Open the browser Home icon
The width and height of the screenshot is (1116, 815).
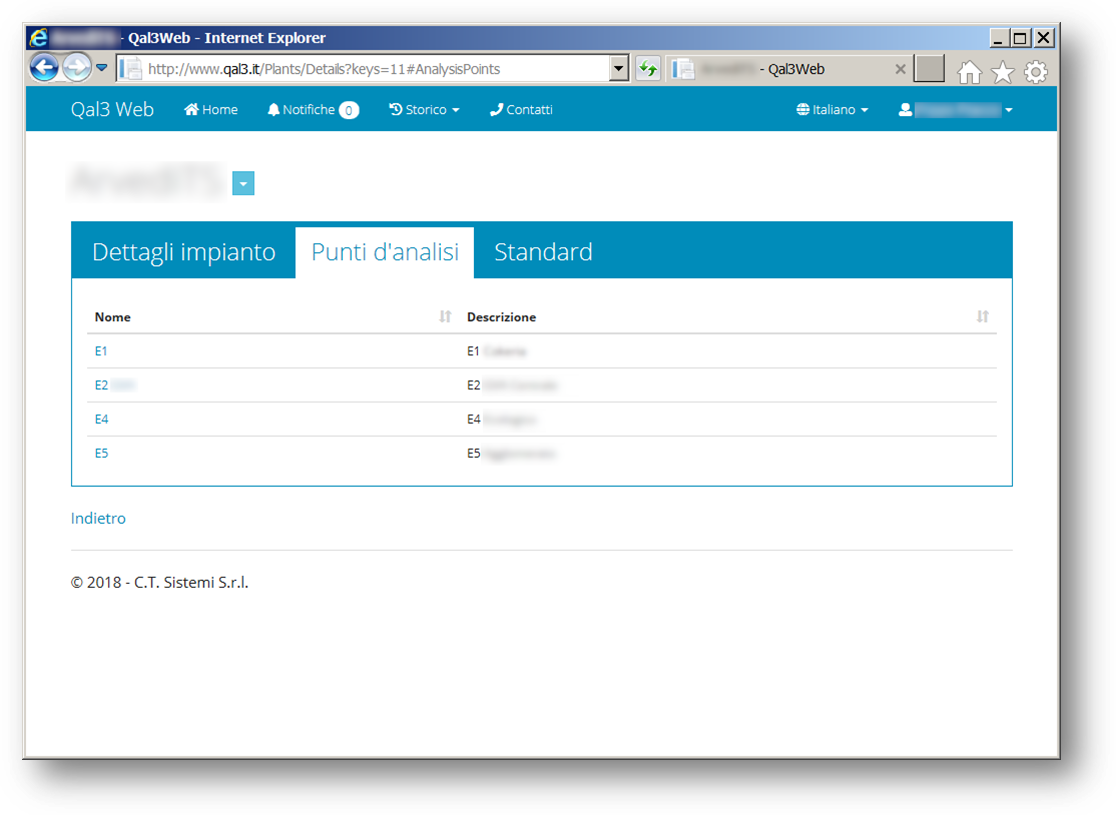click(969, 71)
